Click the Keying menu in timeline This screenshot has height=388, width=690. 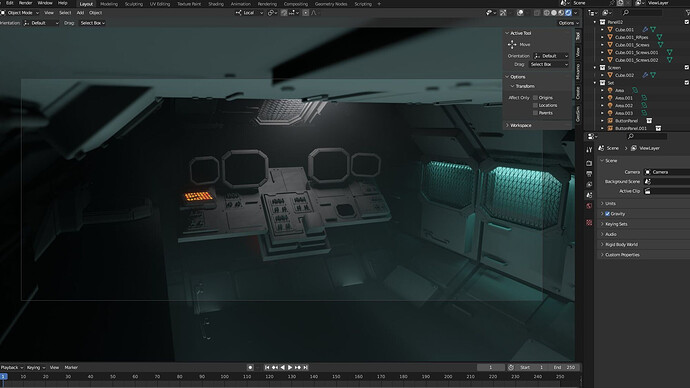(36, 367)
